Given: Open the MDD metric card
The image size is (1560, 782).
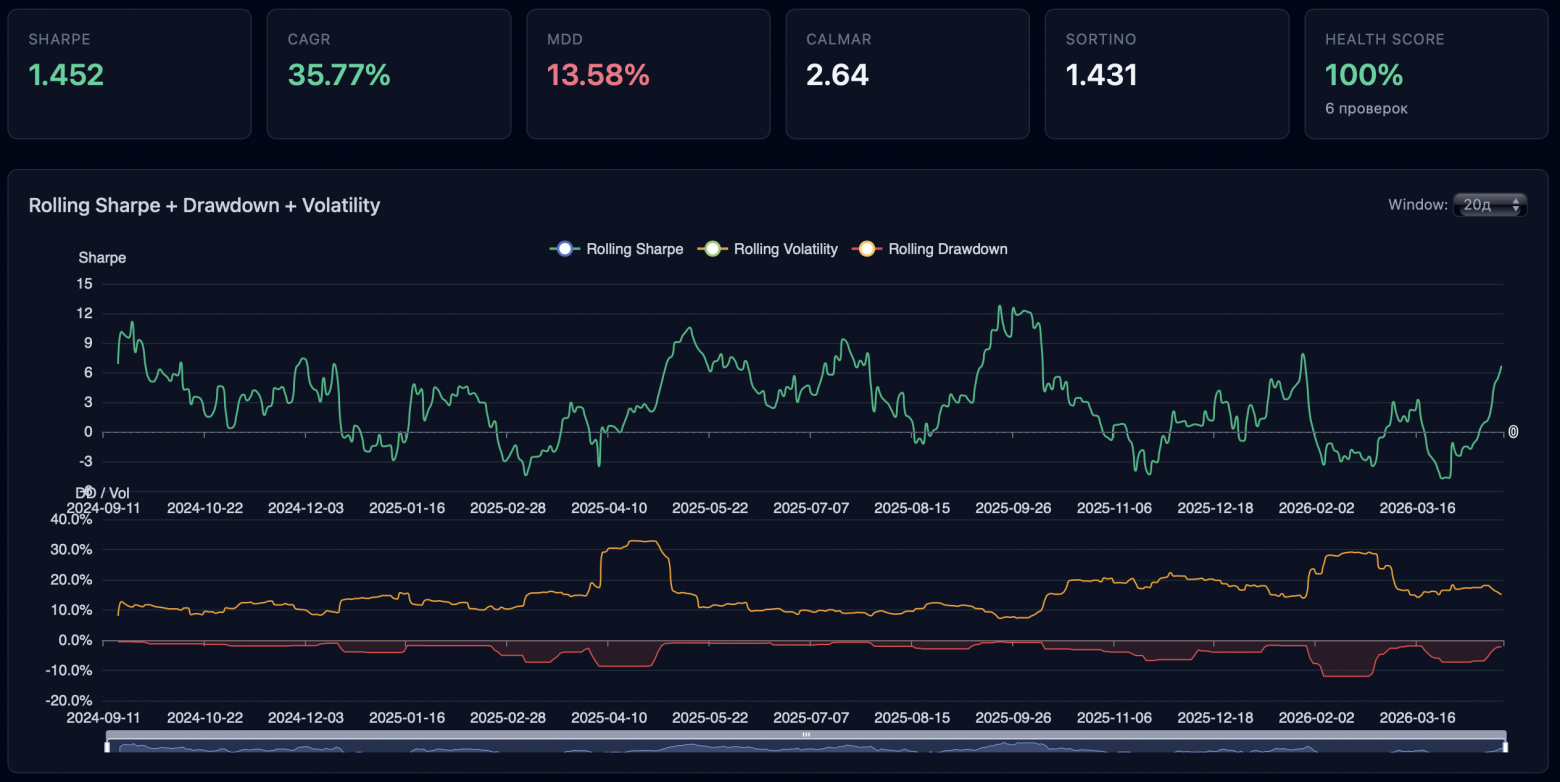Looking at the screenshot, I should coord(648,74).
